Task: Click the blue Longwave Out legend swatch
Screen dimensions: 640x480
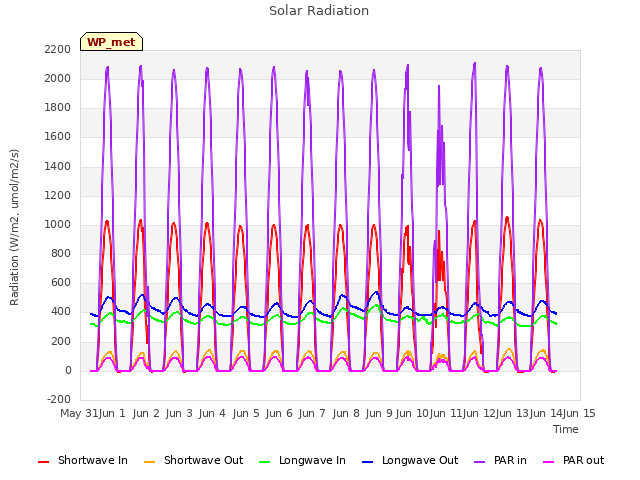Action: (367, 462)
